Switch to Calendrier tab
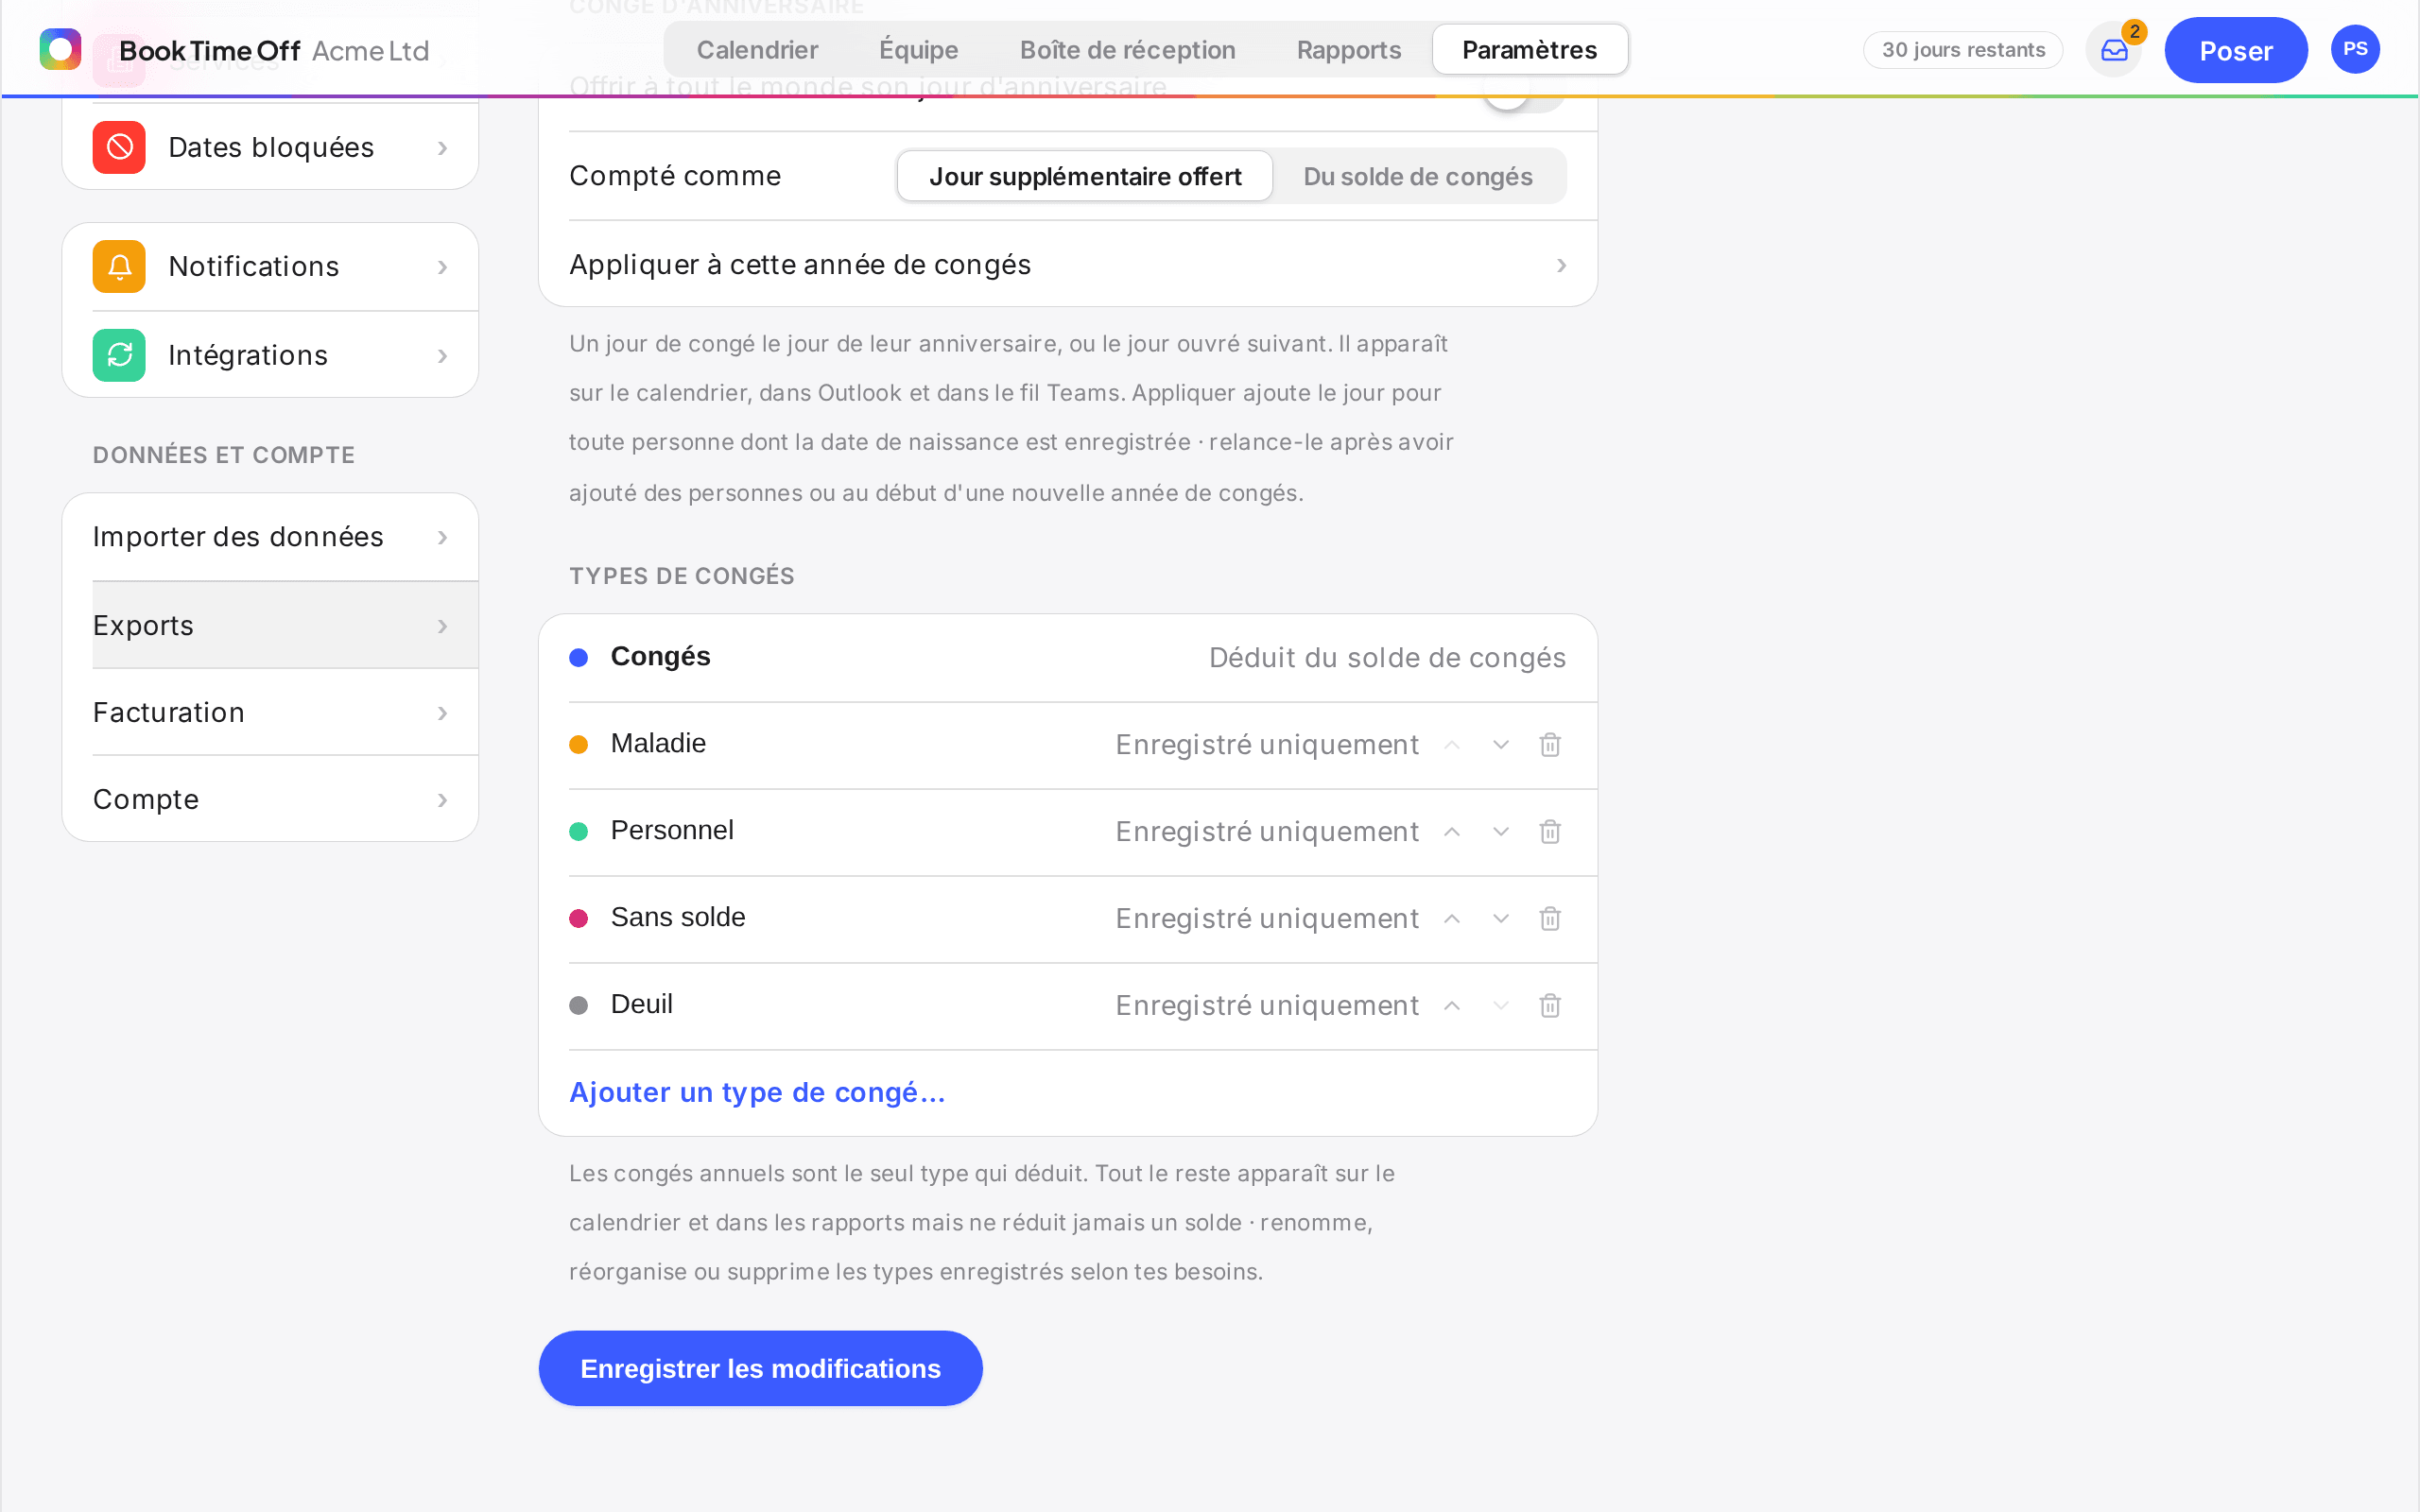Viewport: 2420px width, 1512px height. (x=757, y=49)
